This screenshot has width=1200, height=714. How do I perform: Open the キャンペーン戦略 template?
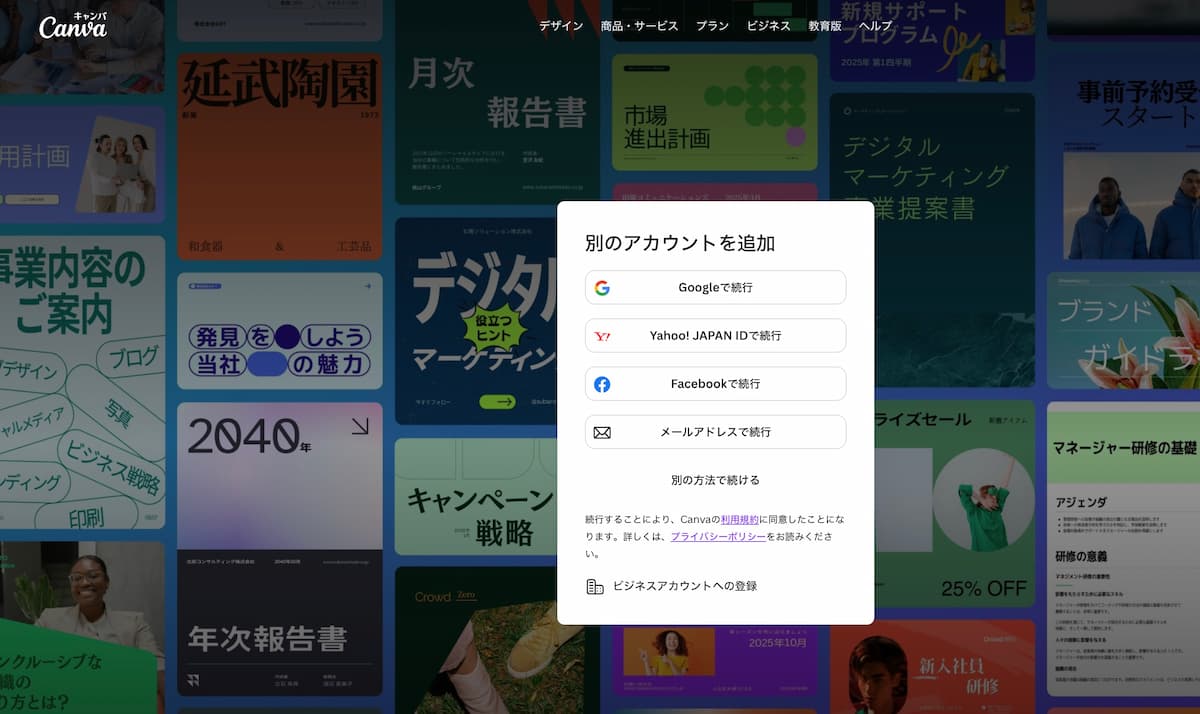[475, 497]
